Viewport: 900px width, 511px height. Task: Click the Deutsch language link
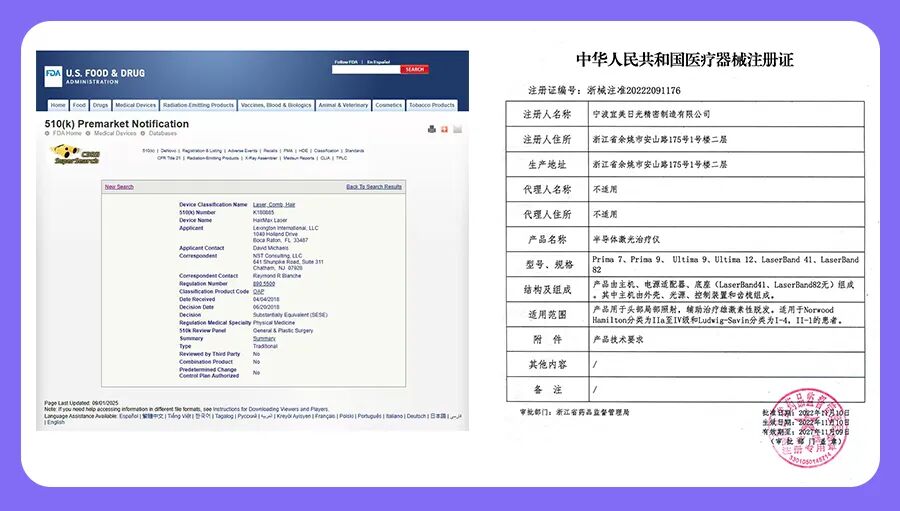416,416
